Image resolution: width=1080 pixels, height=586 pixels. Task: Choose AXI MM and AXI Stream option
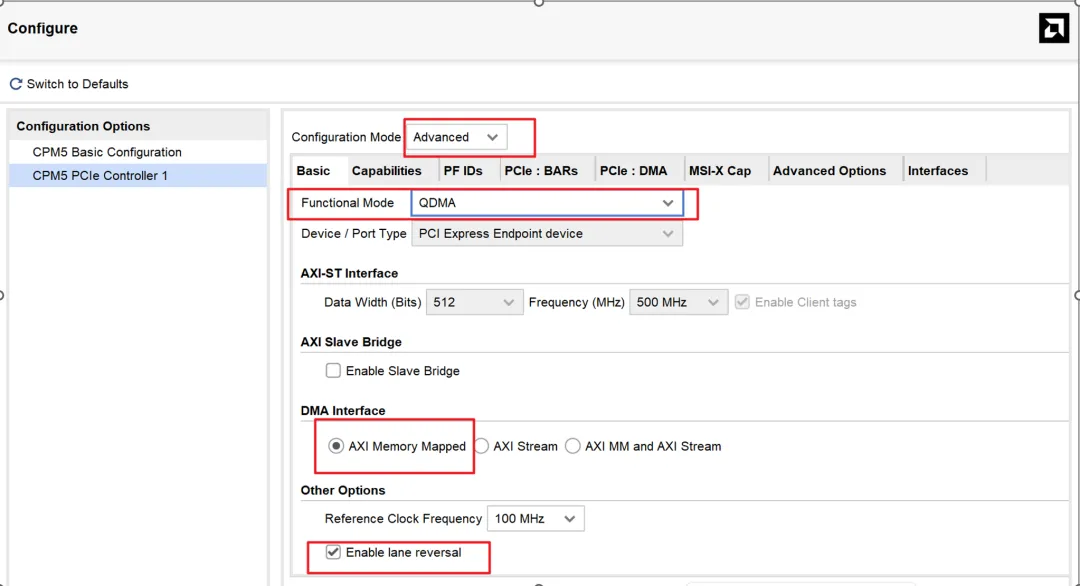click(572, 446)
